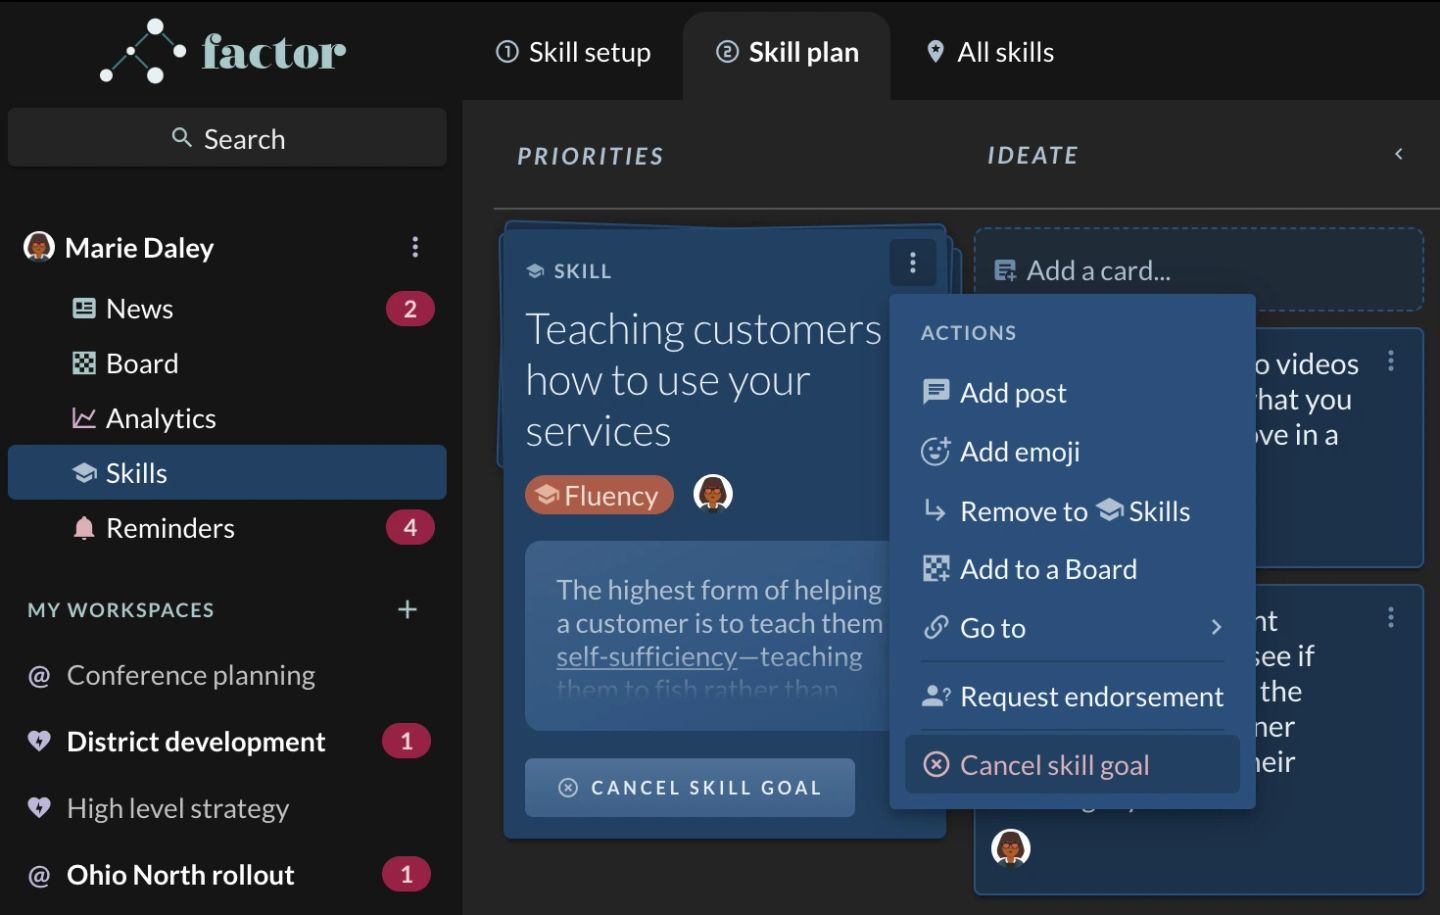Click Add a card in the Ideate column
Screen dimensions: 1440x915
click(1199, 270)
